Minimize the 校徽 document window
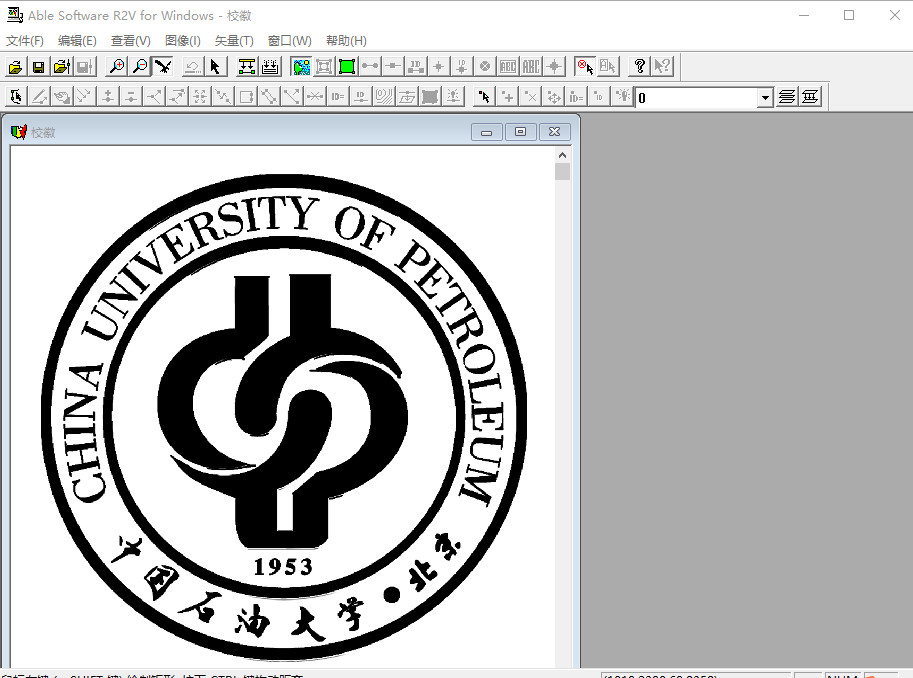 [487, 132]
